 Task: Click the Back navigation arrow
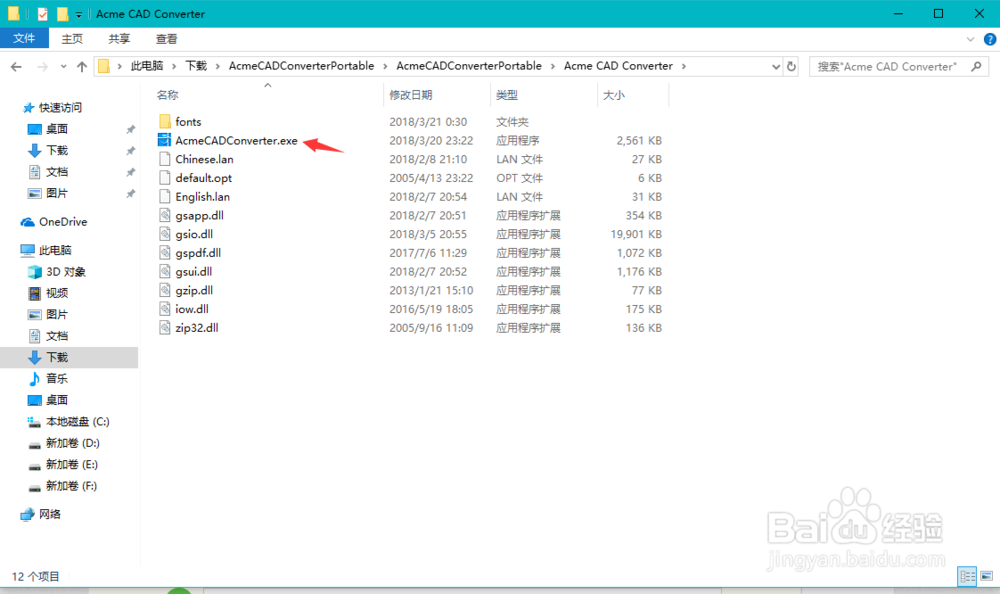[x=17, y=66]
